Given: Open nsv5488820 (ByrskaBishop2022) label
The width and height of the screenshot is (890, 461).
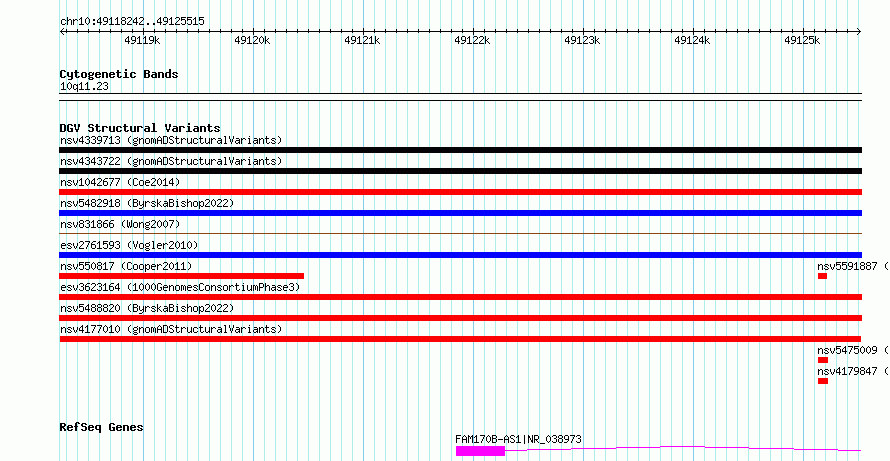Looking at the screenshot, I should click(147, 308).
